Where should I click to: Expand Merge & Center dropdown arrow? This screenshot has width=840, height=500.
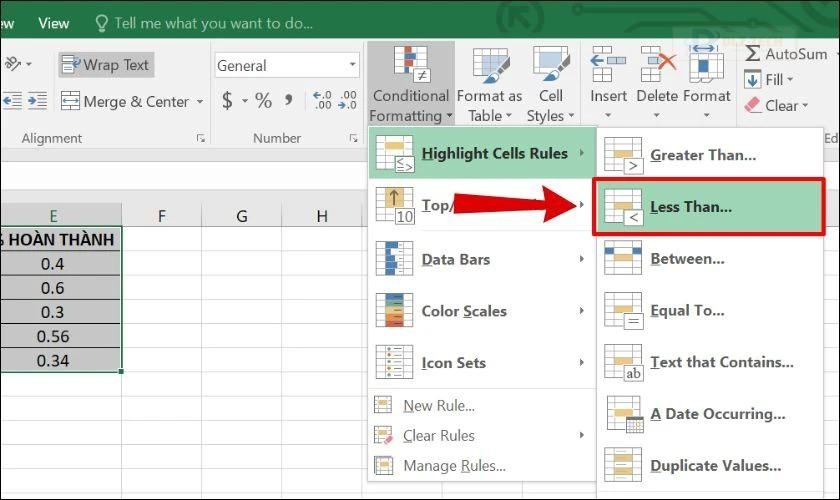point(200,101)
